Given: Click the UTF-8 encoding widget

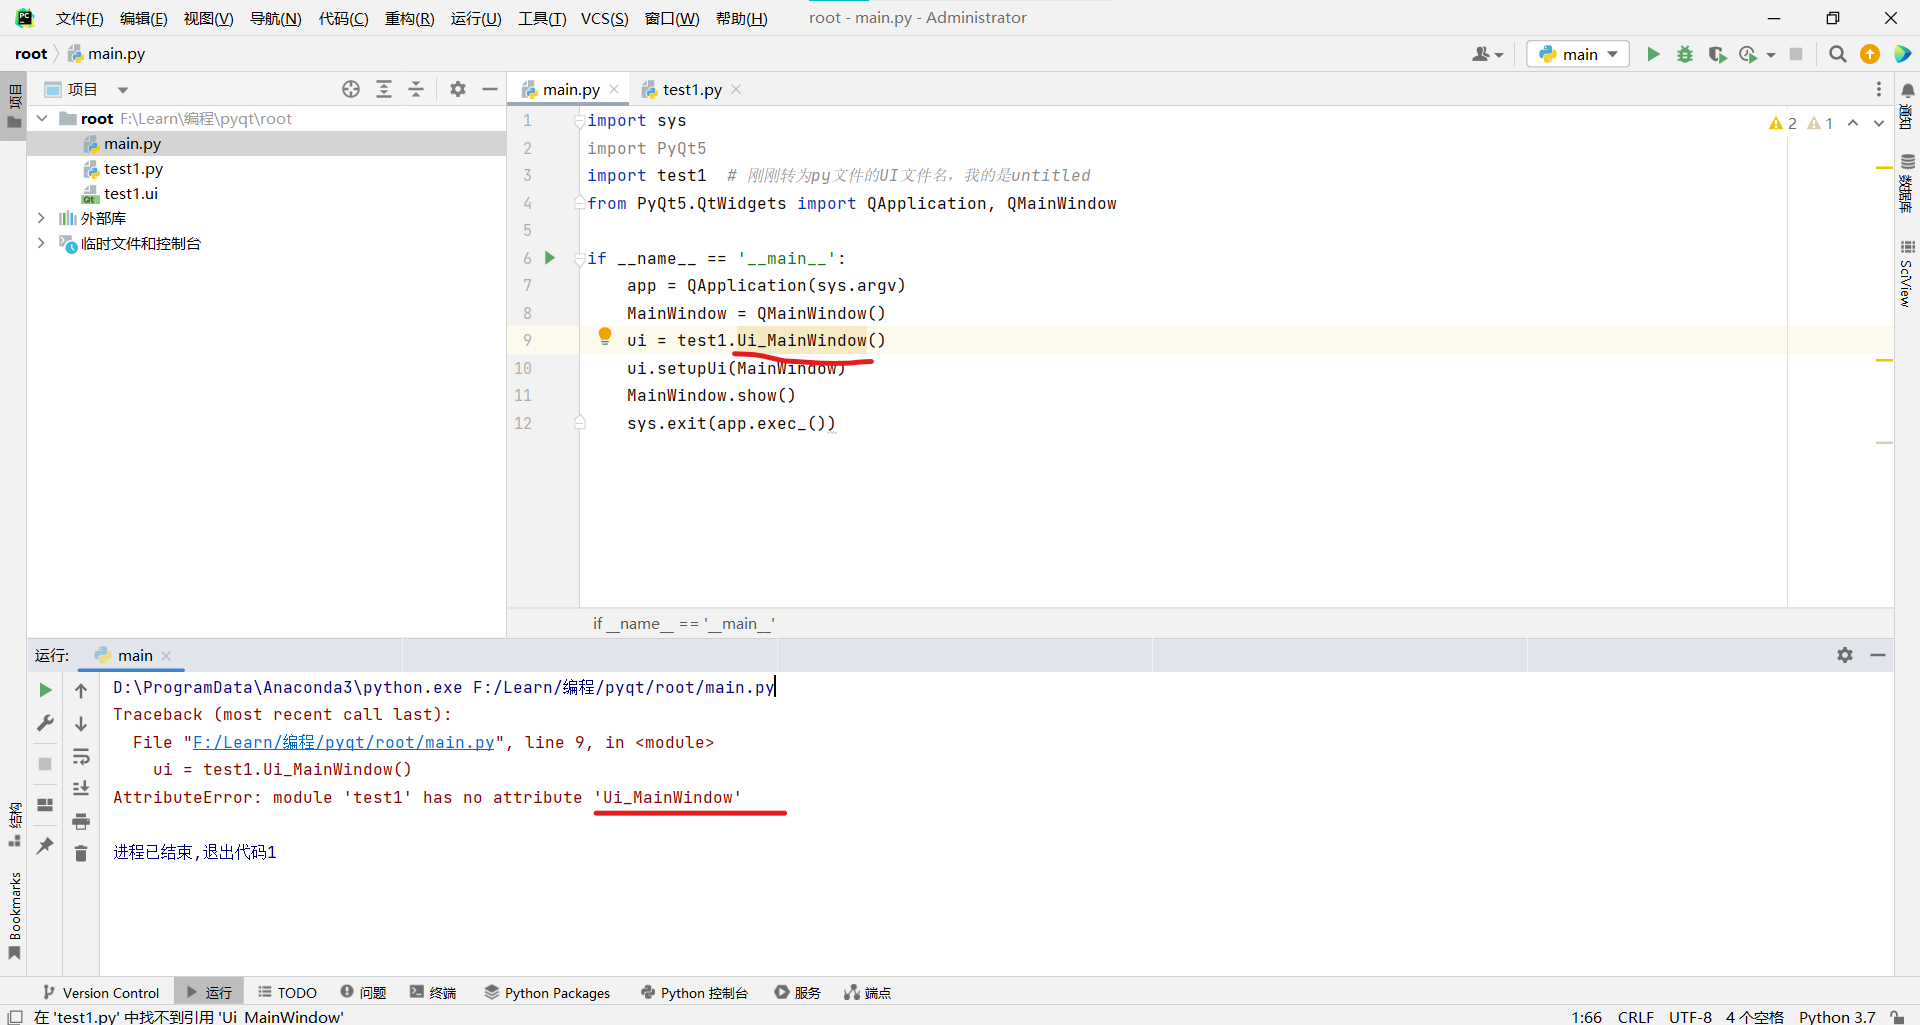Looking at the screenshot, I should pyautogui.click(x=1690, y=1017).
